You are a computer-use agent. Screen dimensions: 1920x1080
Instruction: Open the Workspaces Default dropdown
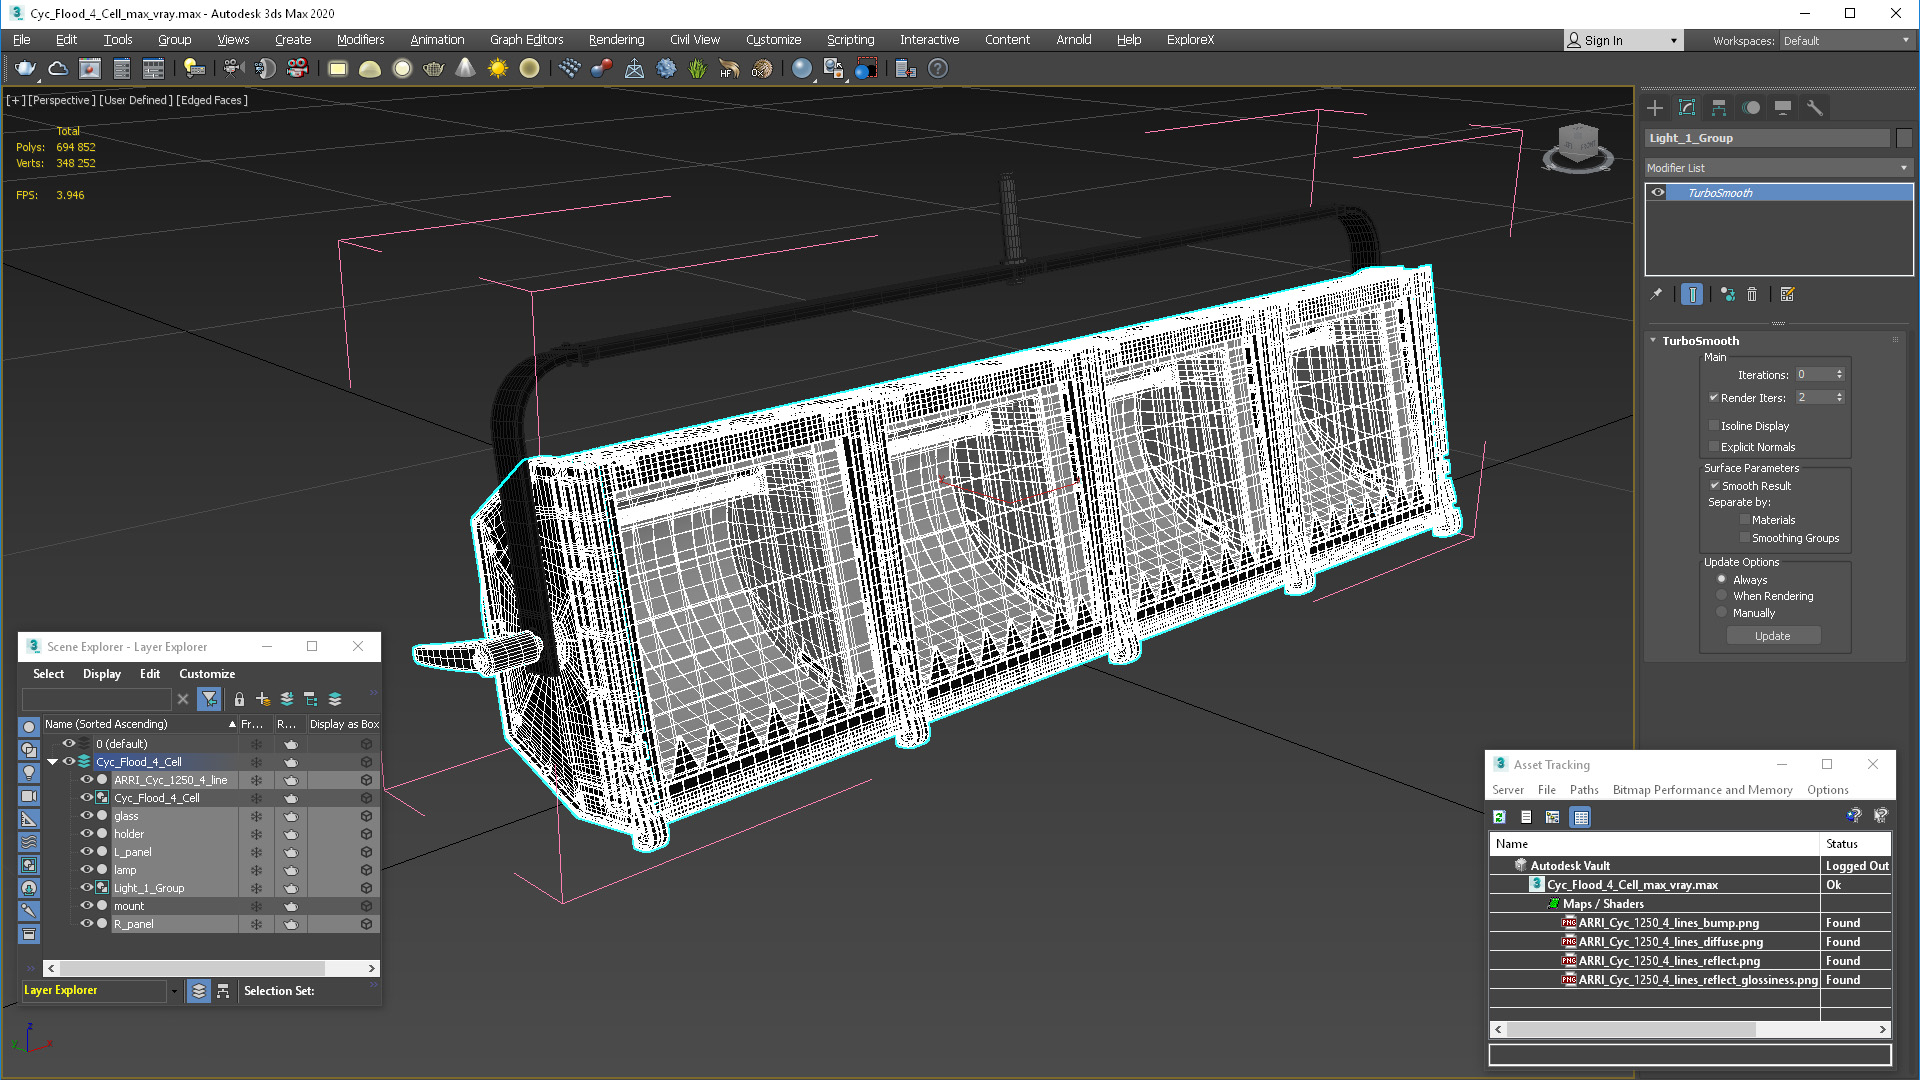coord(1846,41)
